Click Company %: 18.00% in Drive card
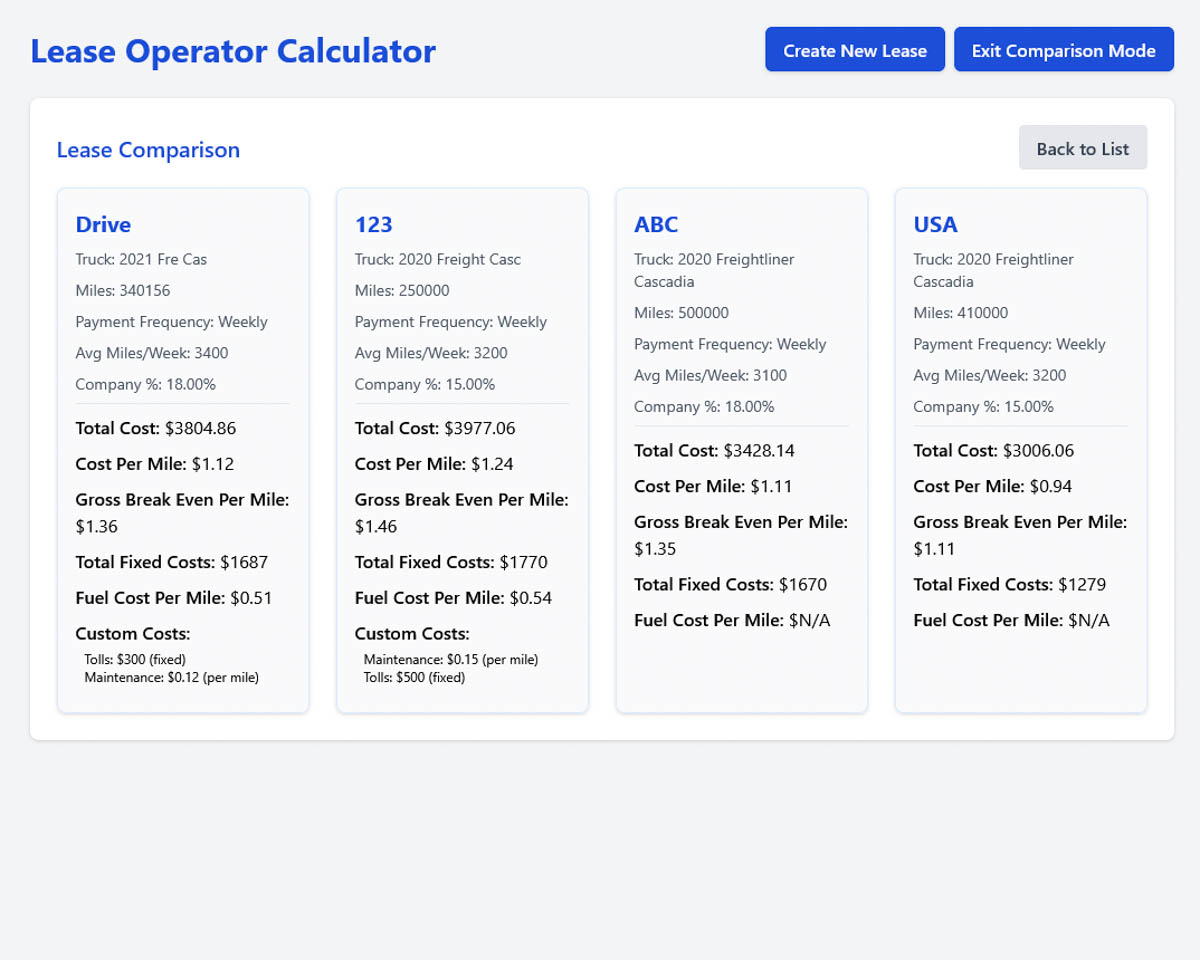Screen dimensions: 1200x960 tap(146, 384)
